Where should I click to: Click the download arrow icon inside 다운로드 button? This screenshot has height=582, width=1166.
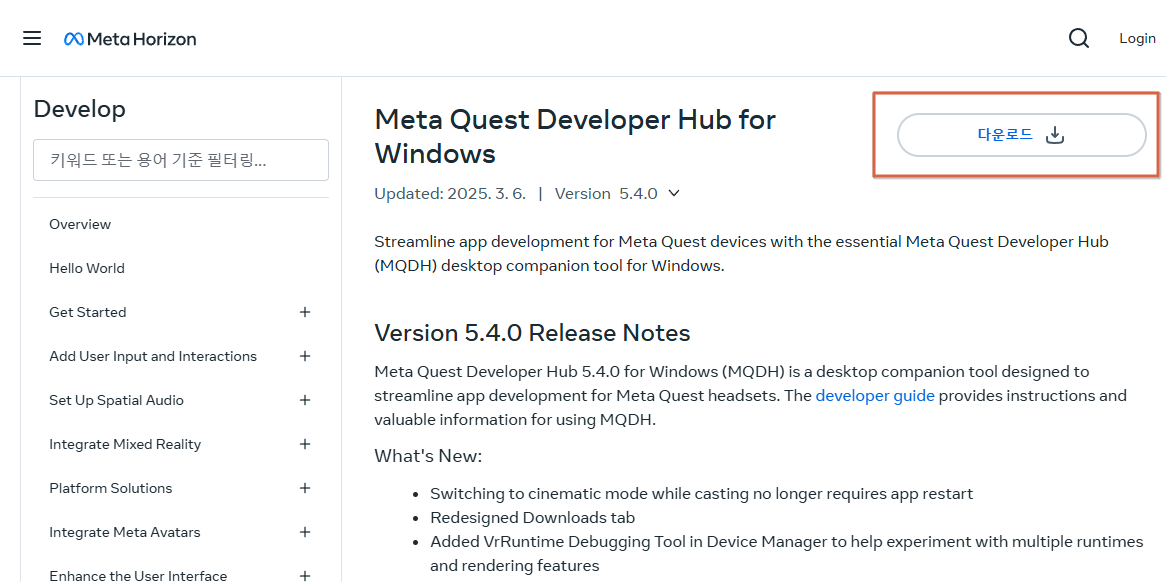coord(1054,134)
